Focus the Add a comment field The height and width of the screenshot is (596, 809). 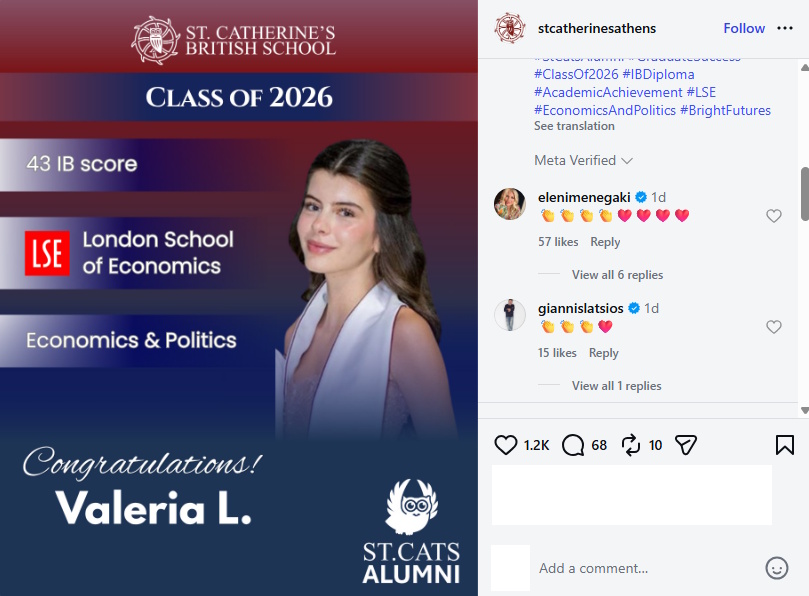pos(648,568)
